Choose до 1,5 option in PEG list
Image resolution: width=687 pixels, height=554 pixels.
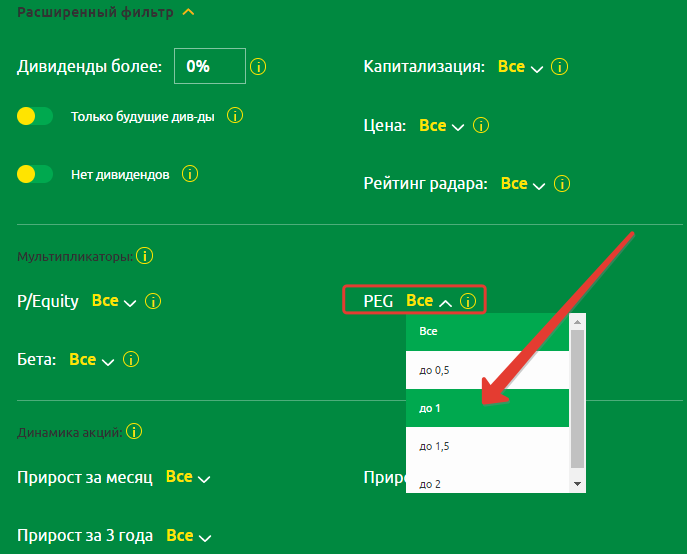[487, 446]
